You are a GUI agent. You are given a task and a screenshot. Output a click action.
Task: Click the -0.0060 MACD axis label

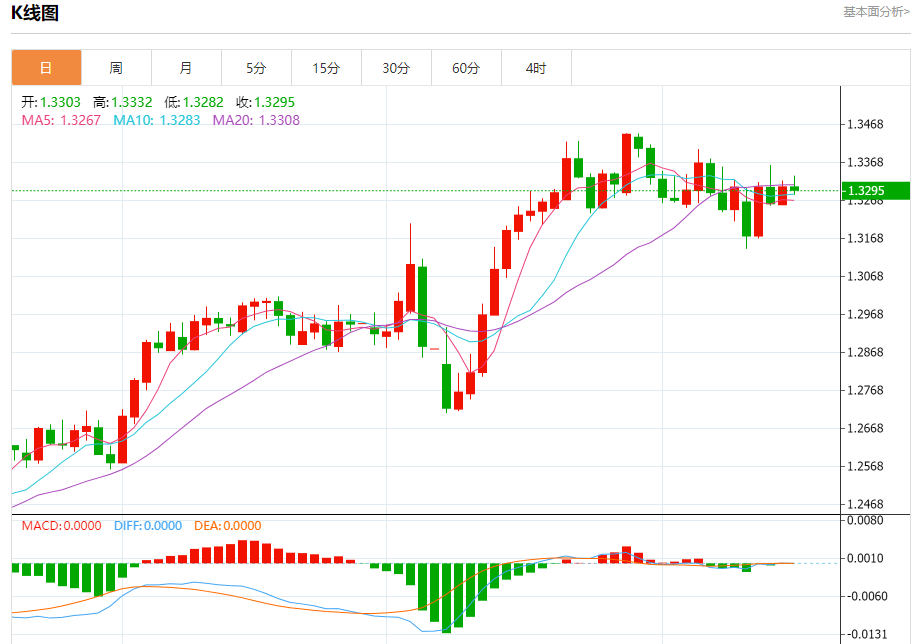pos(865,596)
